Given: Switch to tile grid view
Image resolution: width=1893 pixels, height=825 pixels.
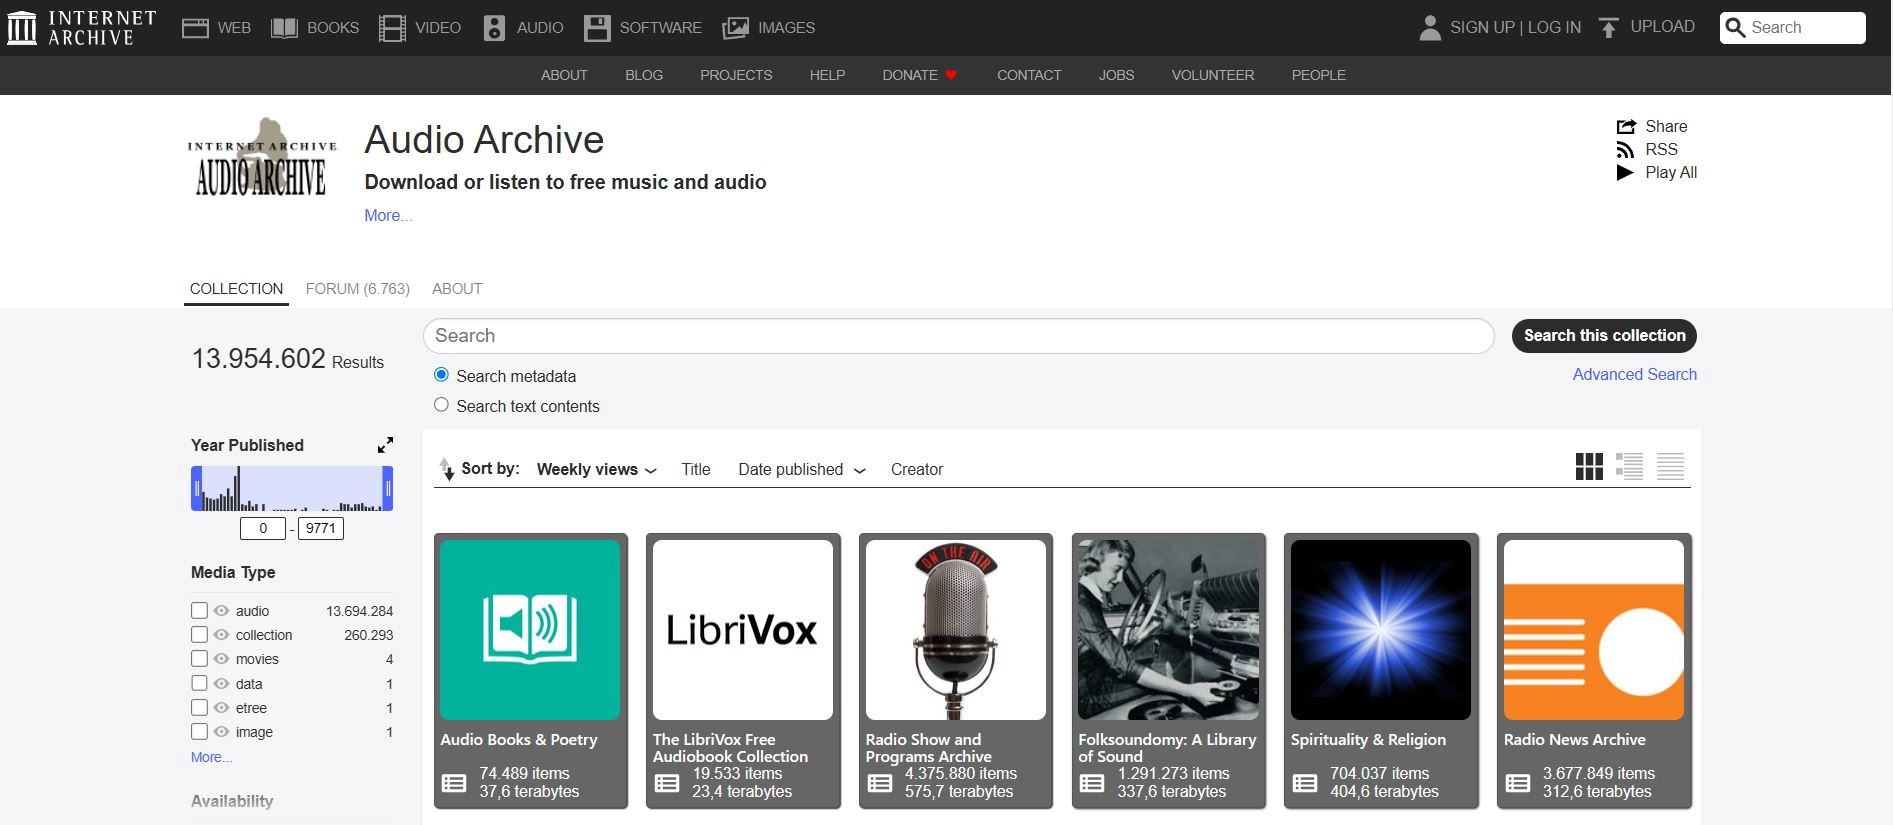Looking at the screenshot, I should point(1589,467).
